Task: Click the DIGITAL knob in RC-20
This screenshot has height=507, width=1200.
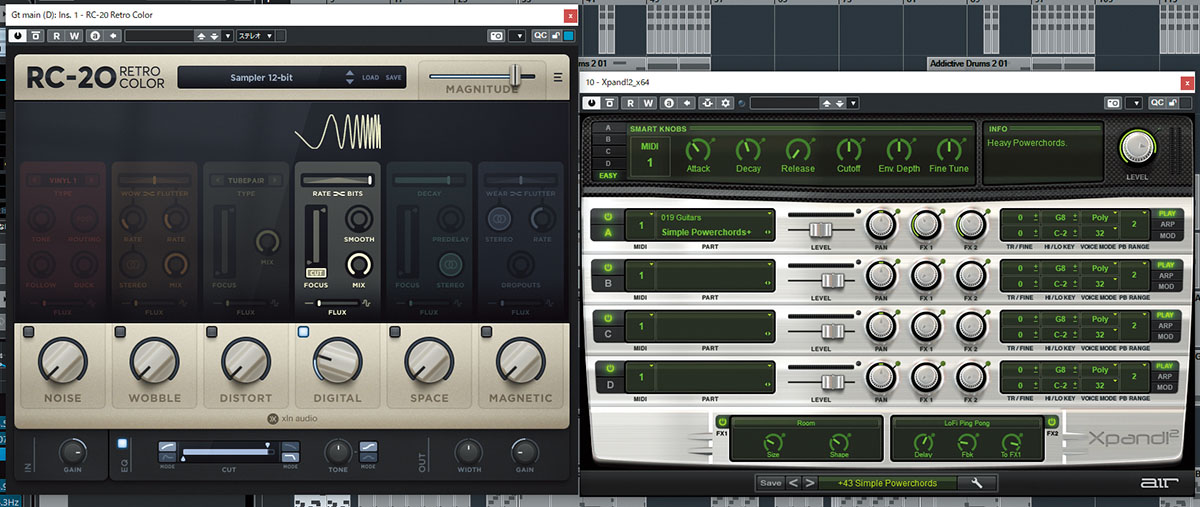Action: tap(337, 360)
